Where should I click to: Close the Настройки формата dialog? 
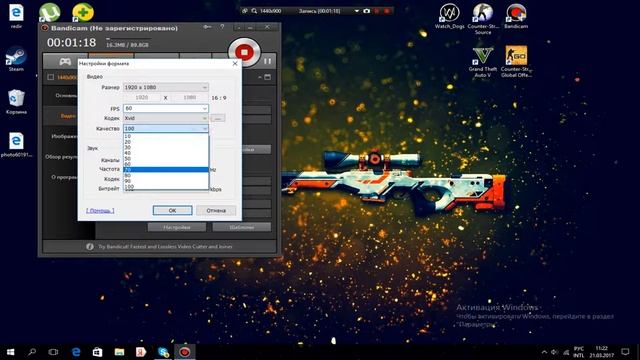tap(235, 64)
